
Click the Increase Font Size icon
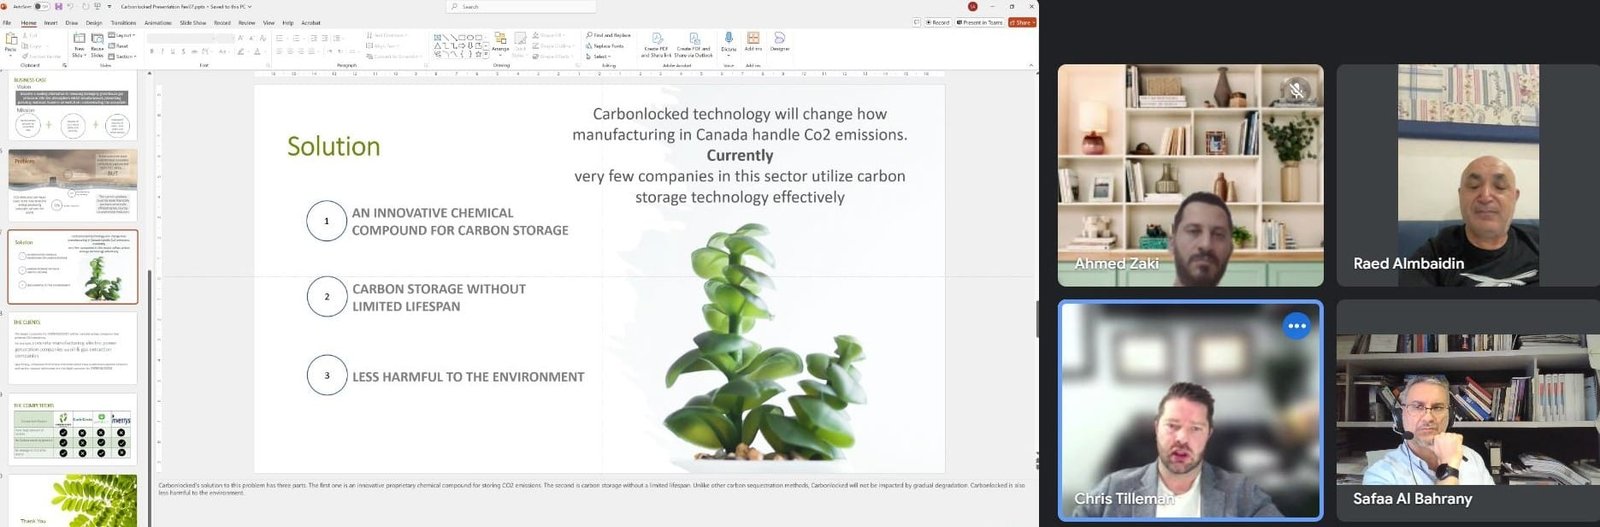tap(240, 38)
